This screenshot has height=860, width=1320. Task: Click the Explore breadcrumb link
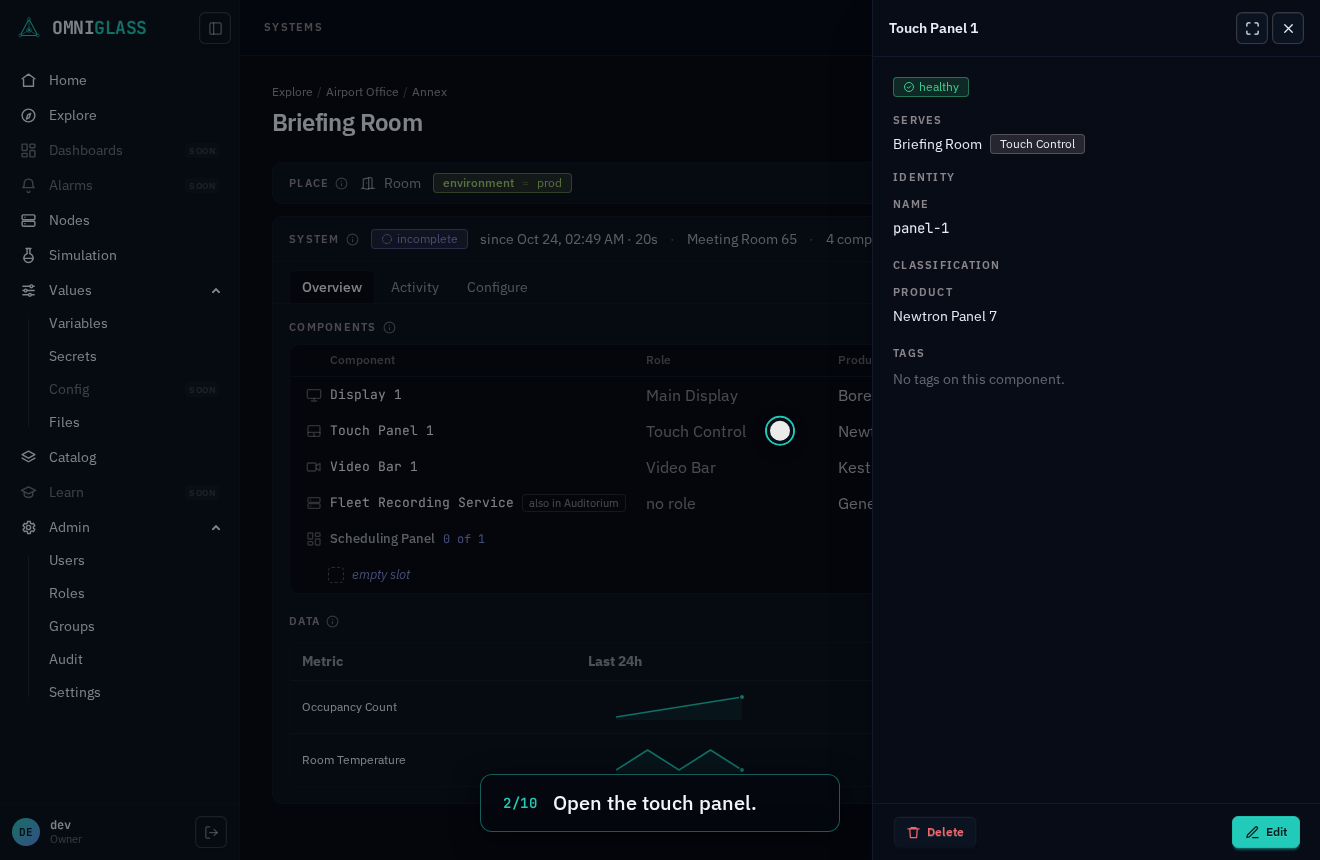[x=292, y=92]
